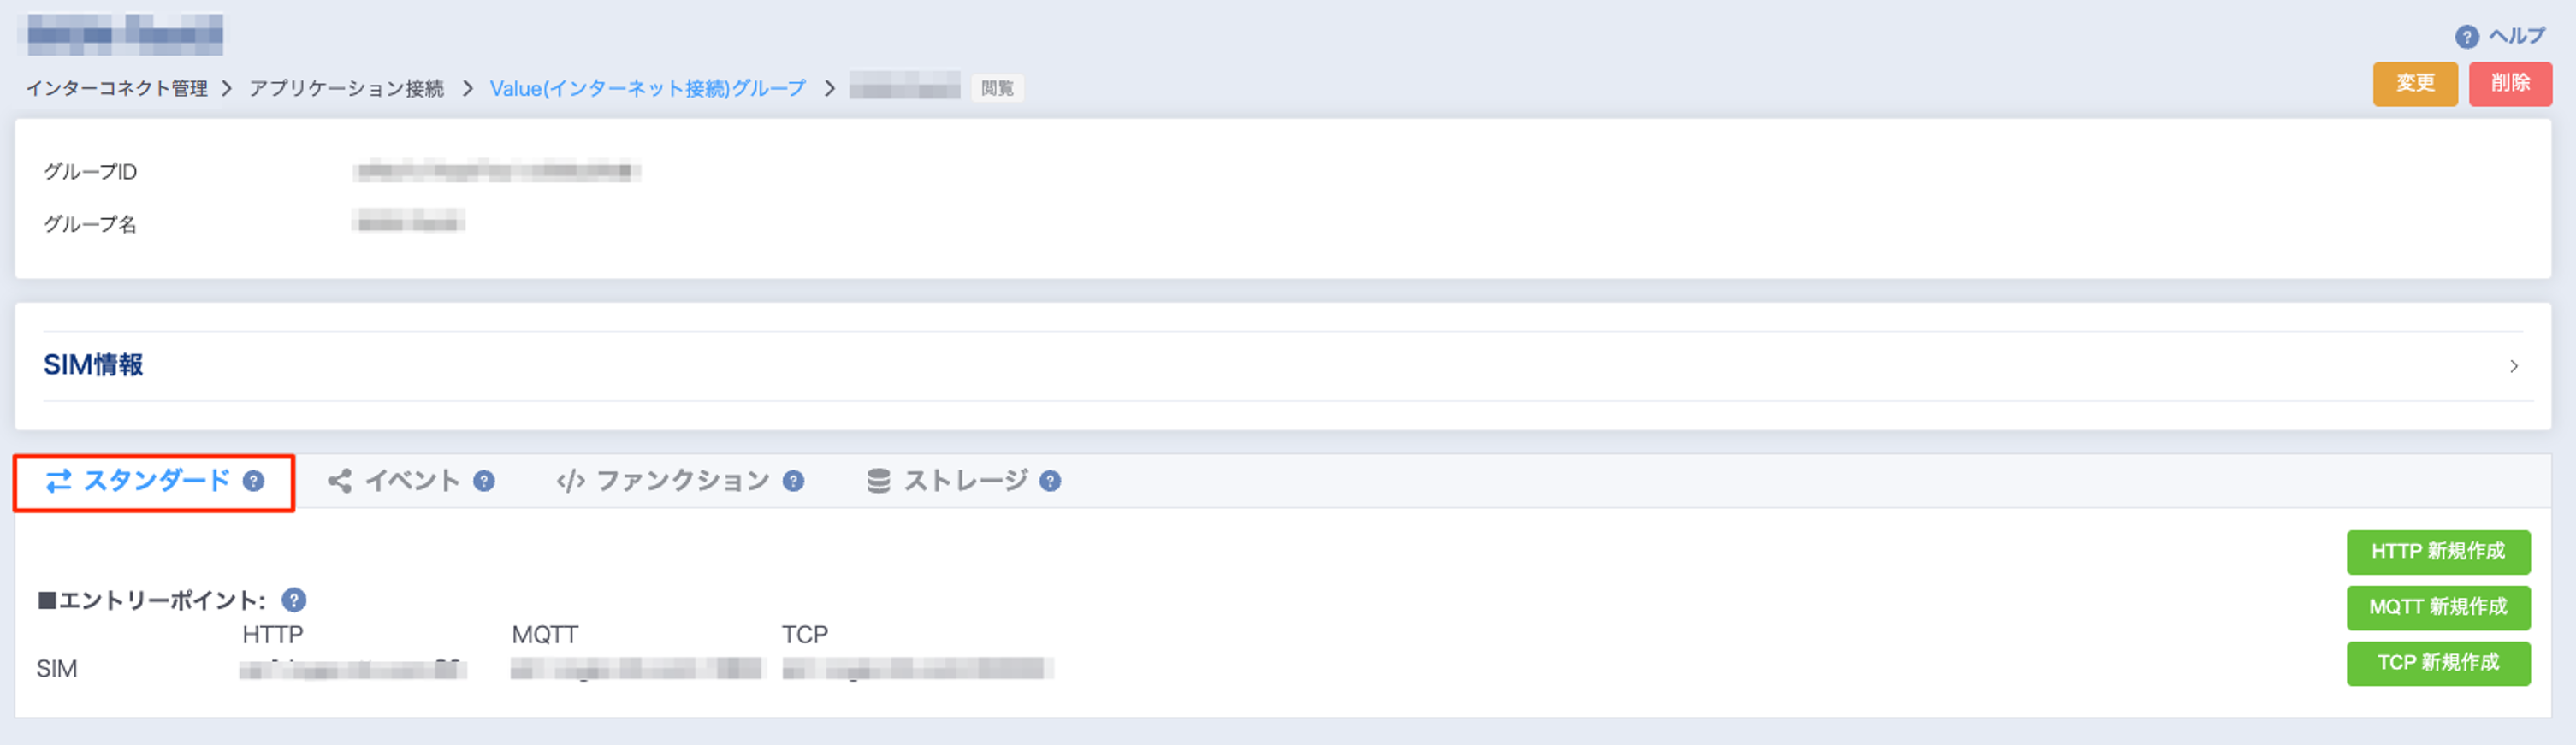The height and width of the screenshot is (745, 2576).
Task: Click the help icon next to スタンダード tab
Action: pos(254,481)
